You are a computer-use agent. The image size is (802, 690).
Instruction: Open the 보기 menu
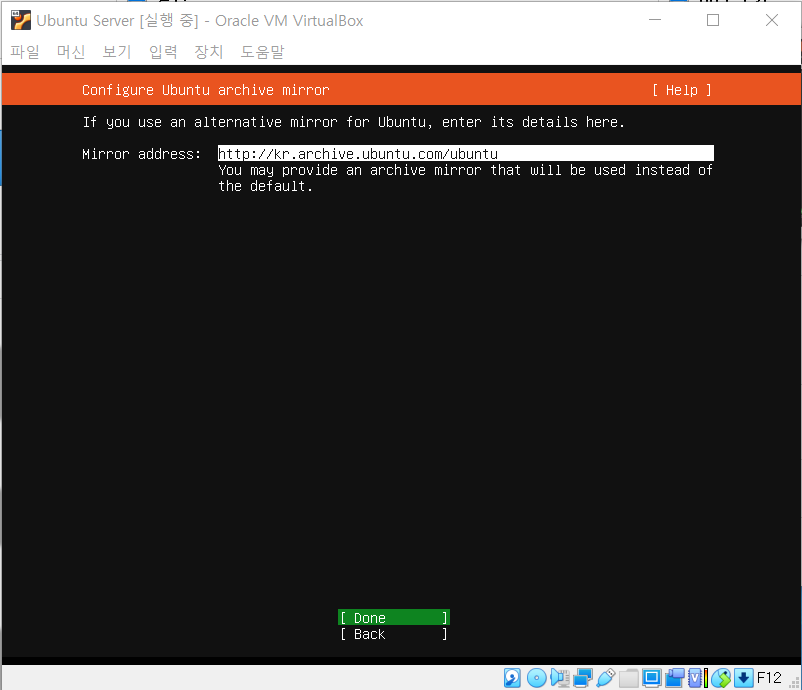click(117, 52)
